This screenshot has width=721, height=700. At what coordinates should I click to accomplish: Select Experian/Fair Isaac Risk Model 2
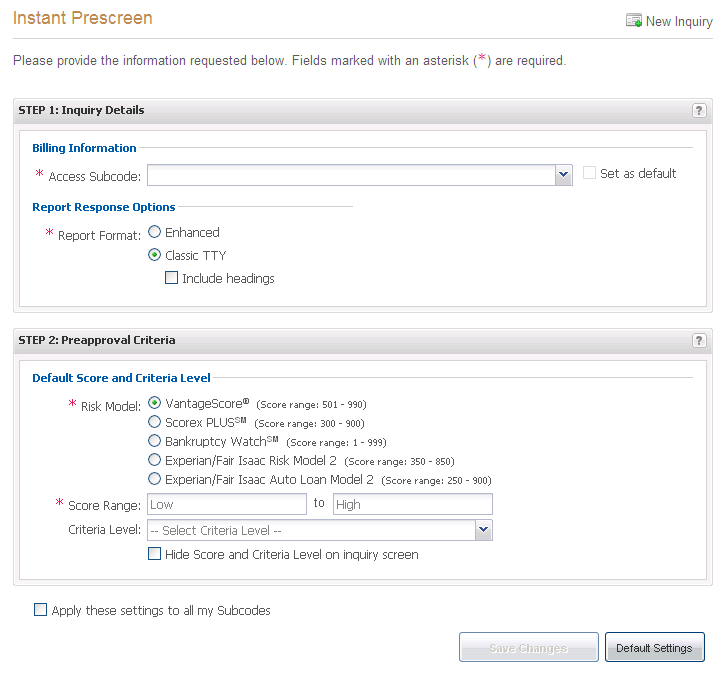point(154,460)
